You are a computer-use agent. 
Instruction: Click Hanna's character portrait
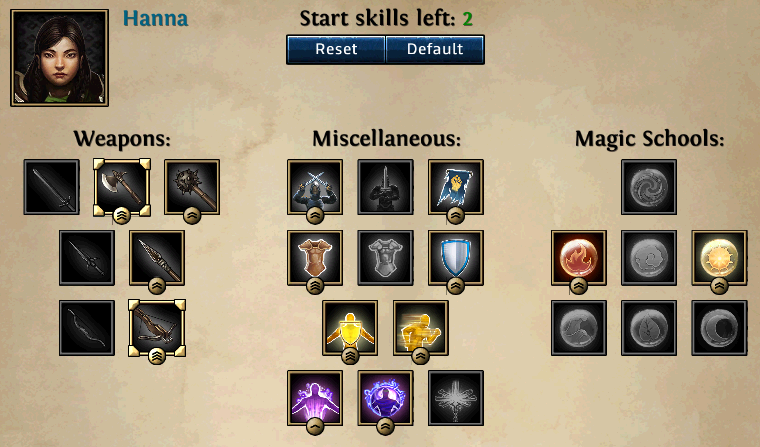[x=60, y=58]
